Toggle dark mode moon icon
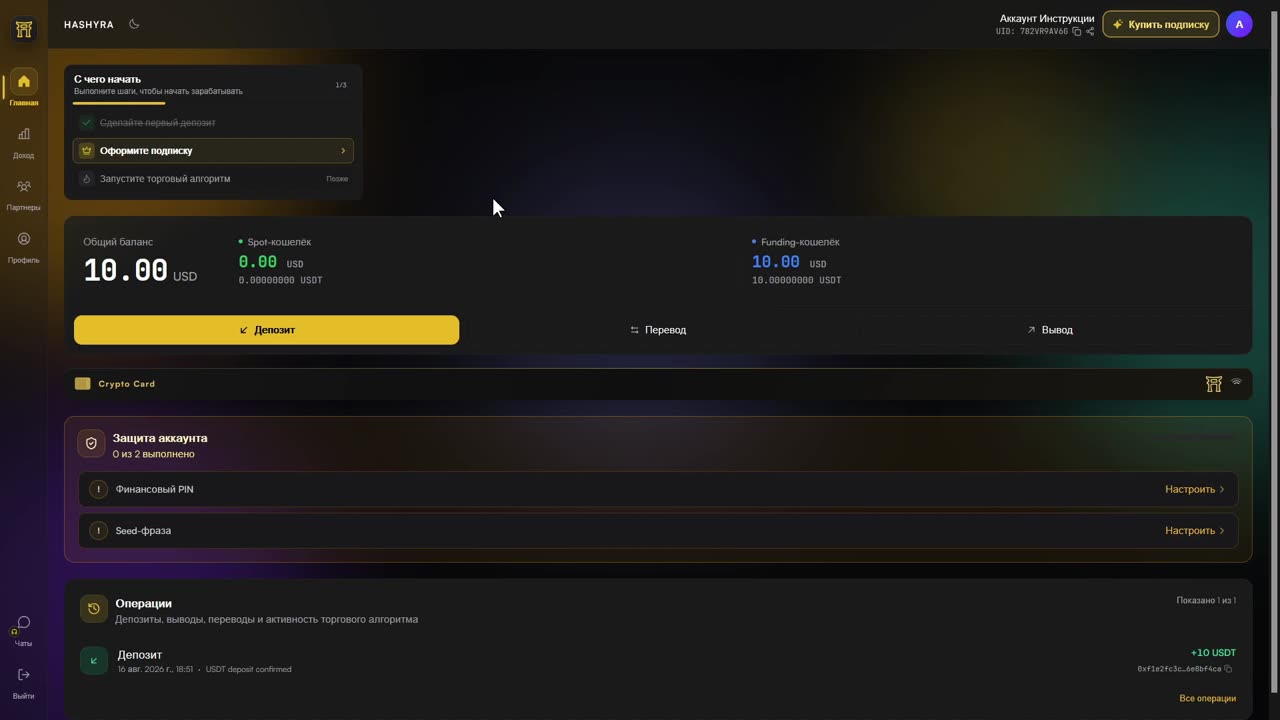This screenshot has width=1280, height=720. tap(134, 24)
